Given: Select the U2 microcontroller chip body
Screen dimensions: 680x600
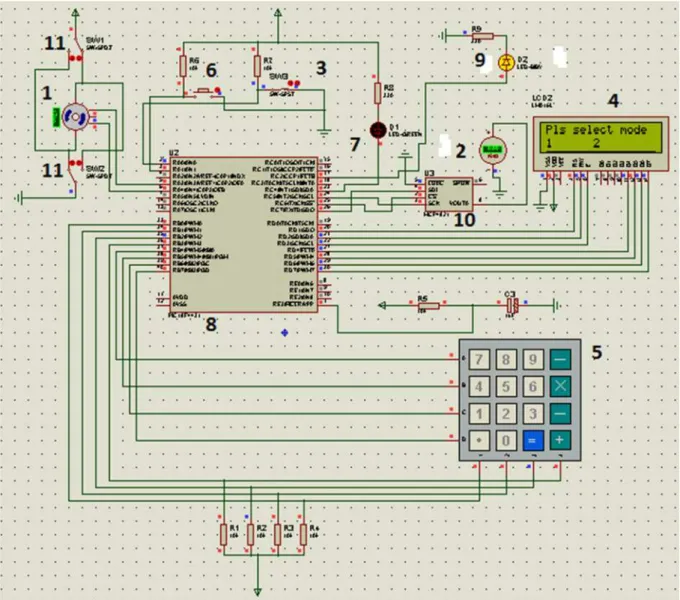Looking at the screenshot, I should click(243, 234).
